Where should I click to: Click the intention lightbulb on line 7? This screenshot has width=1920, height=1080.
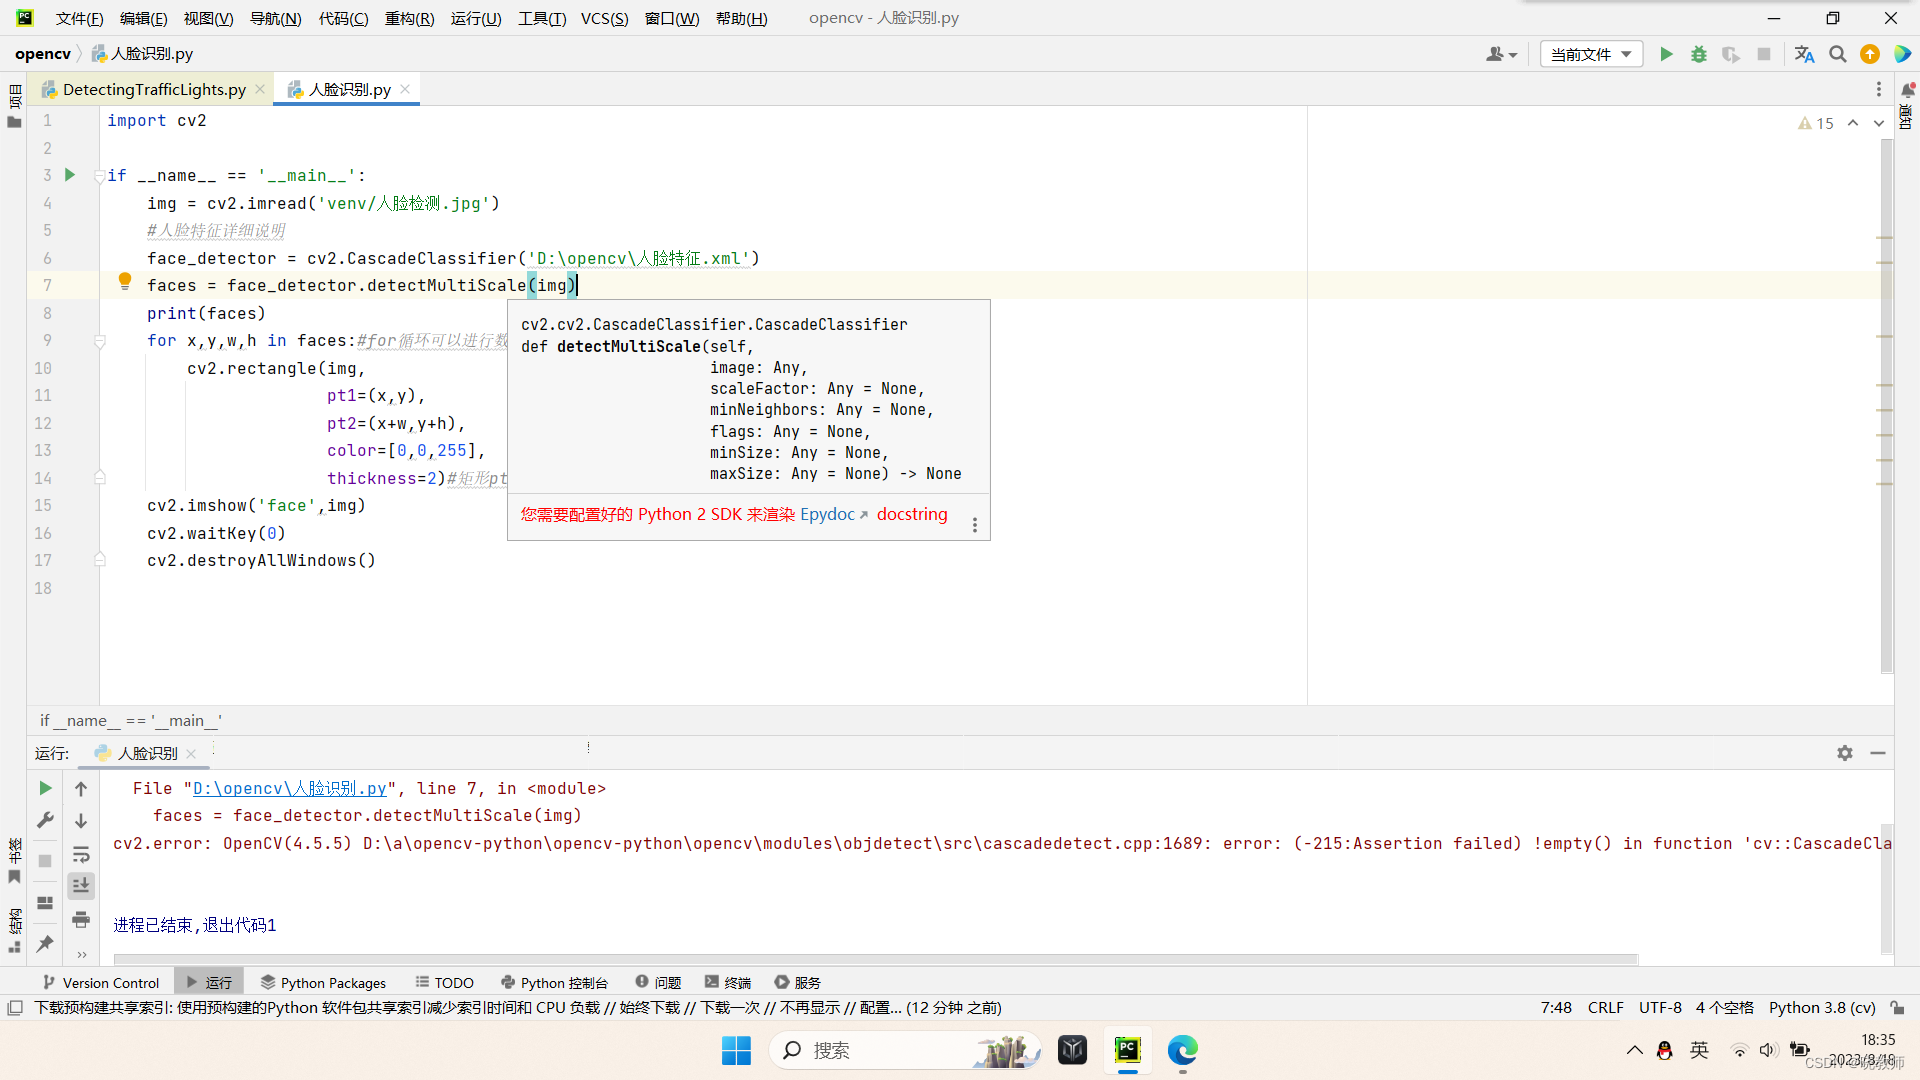(x=125, y=282)
